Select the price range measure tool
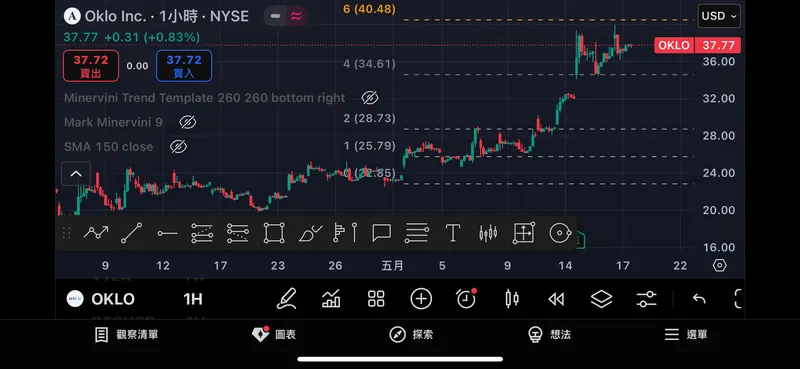Viewport: 800px width, 369px height. coord(524,233)
